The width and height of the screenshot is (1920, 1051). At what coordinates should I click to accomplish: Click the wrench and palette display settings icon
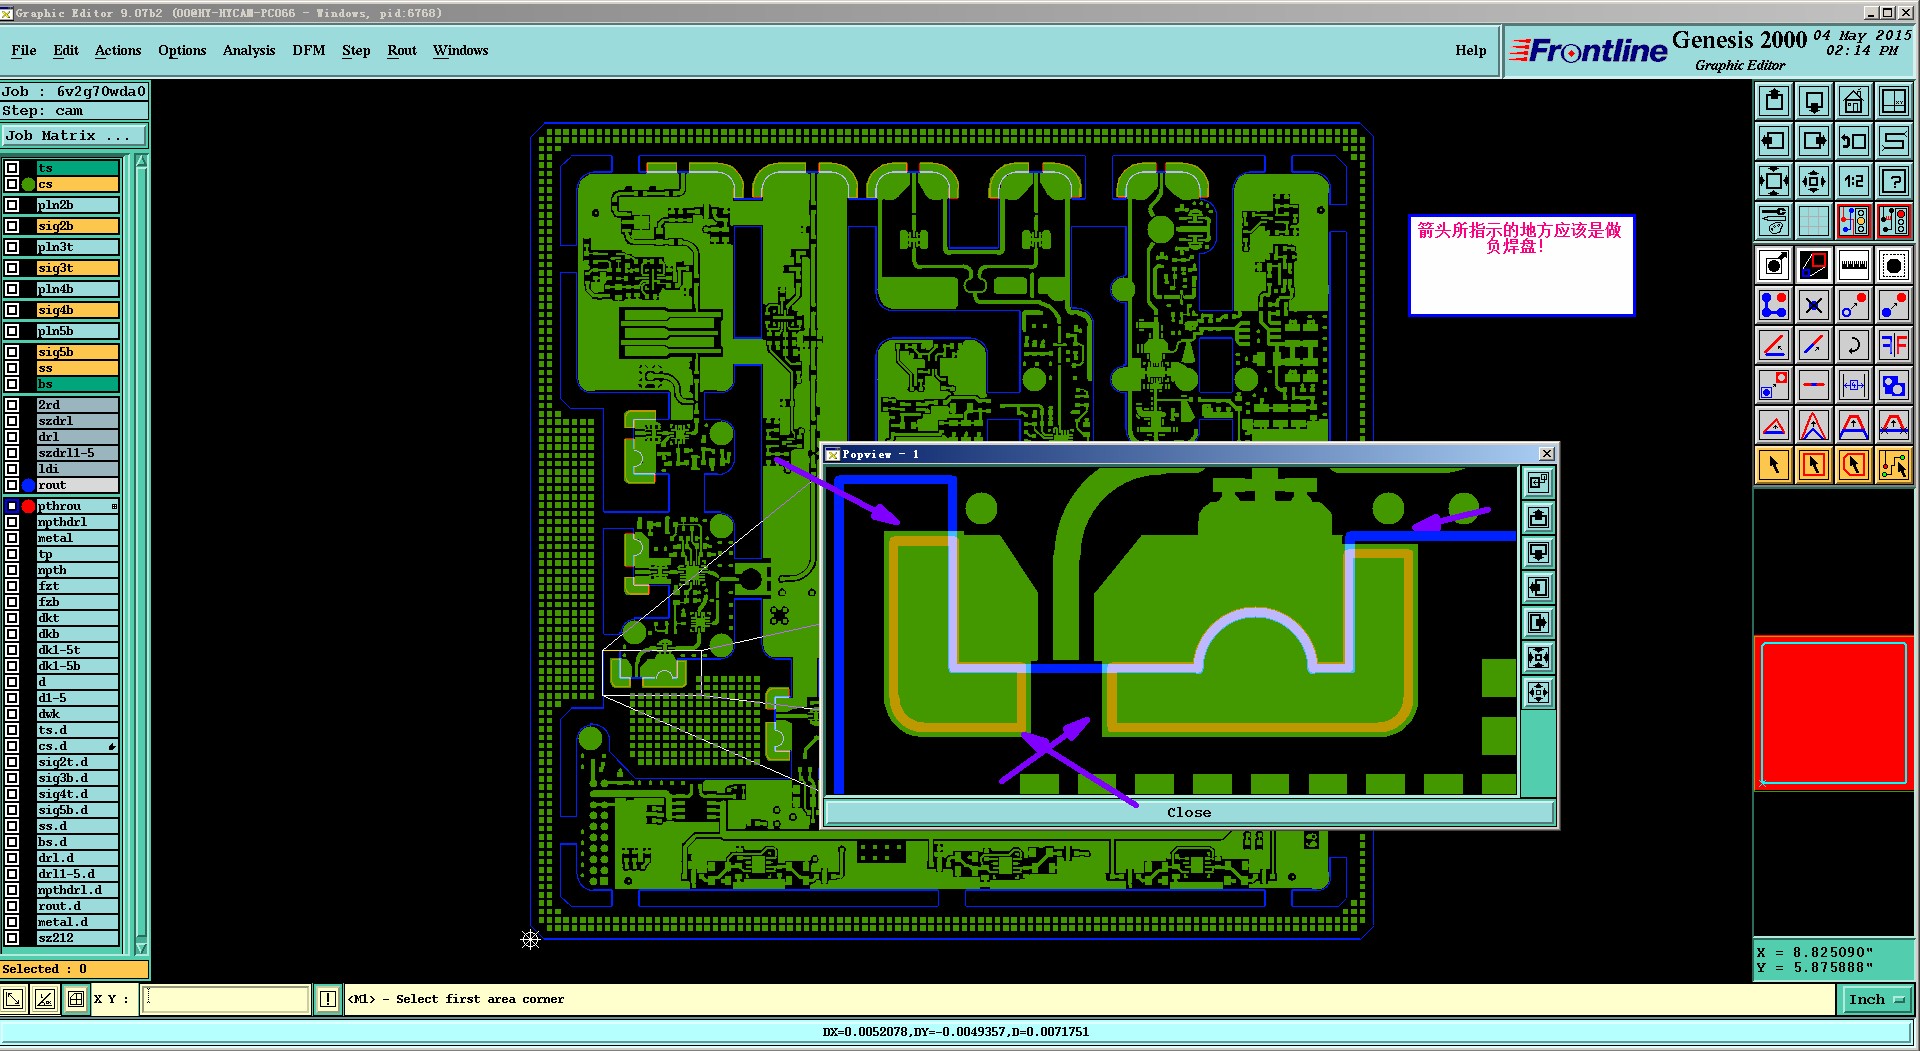[1774, 221]
